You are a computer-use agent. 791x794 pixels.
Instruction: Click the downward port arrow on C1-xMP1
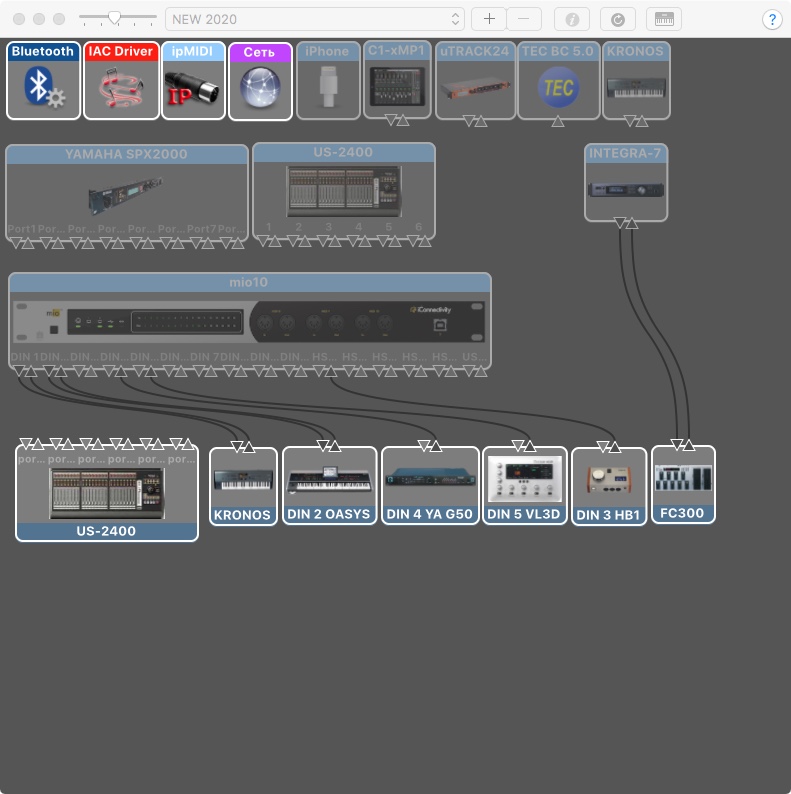[x=391, y=120]
